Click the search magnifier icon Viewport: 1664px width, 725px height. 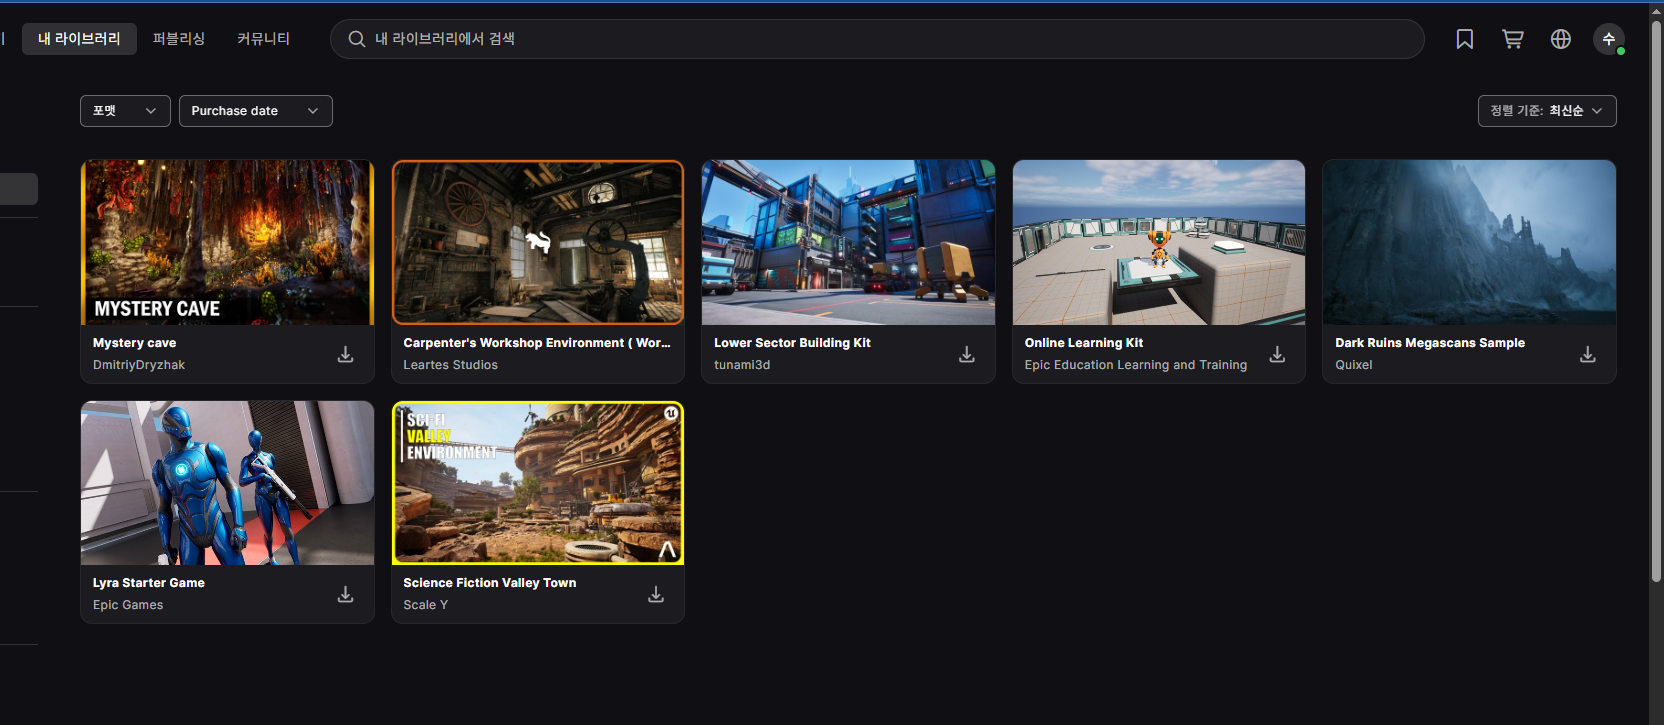tap(356, 39)
